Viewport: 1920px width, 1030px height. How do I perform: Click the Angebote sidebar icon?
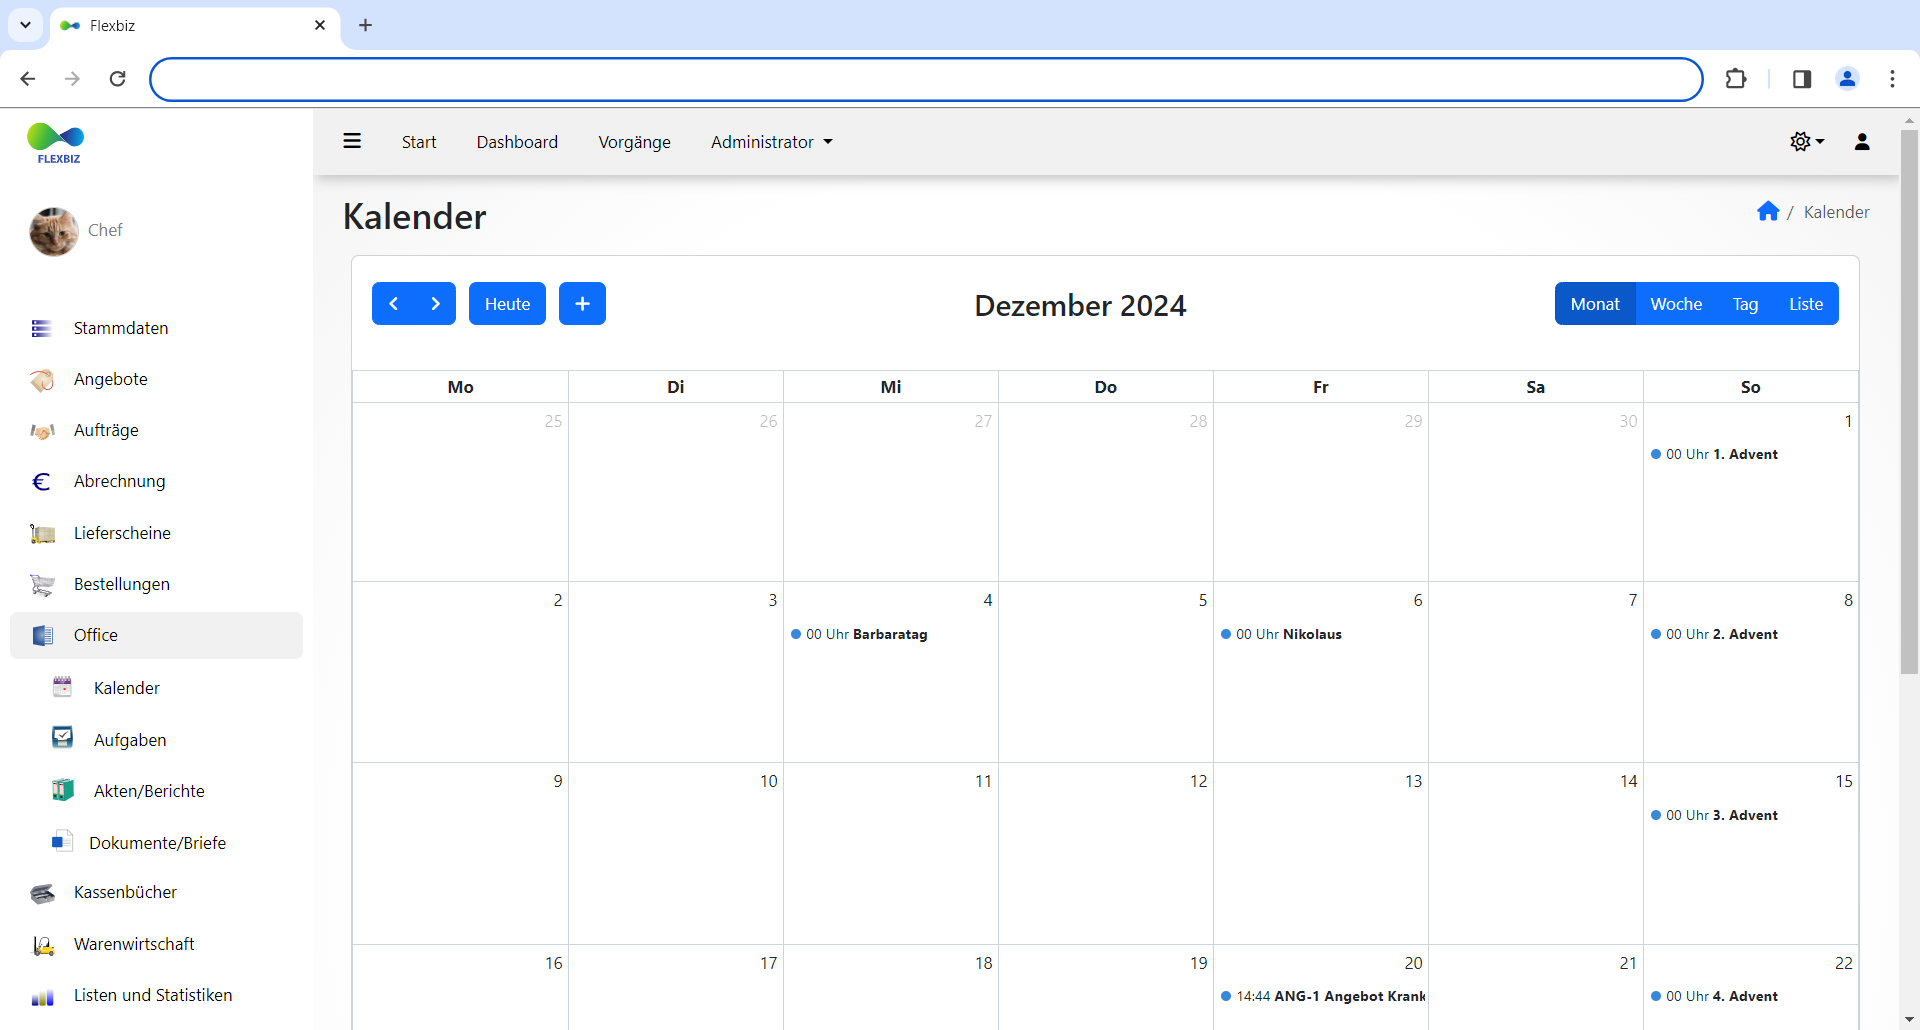(x=42, y=380)
